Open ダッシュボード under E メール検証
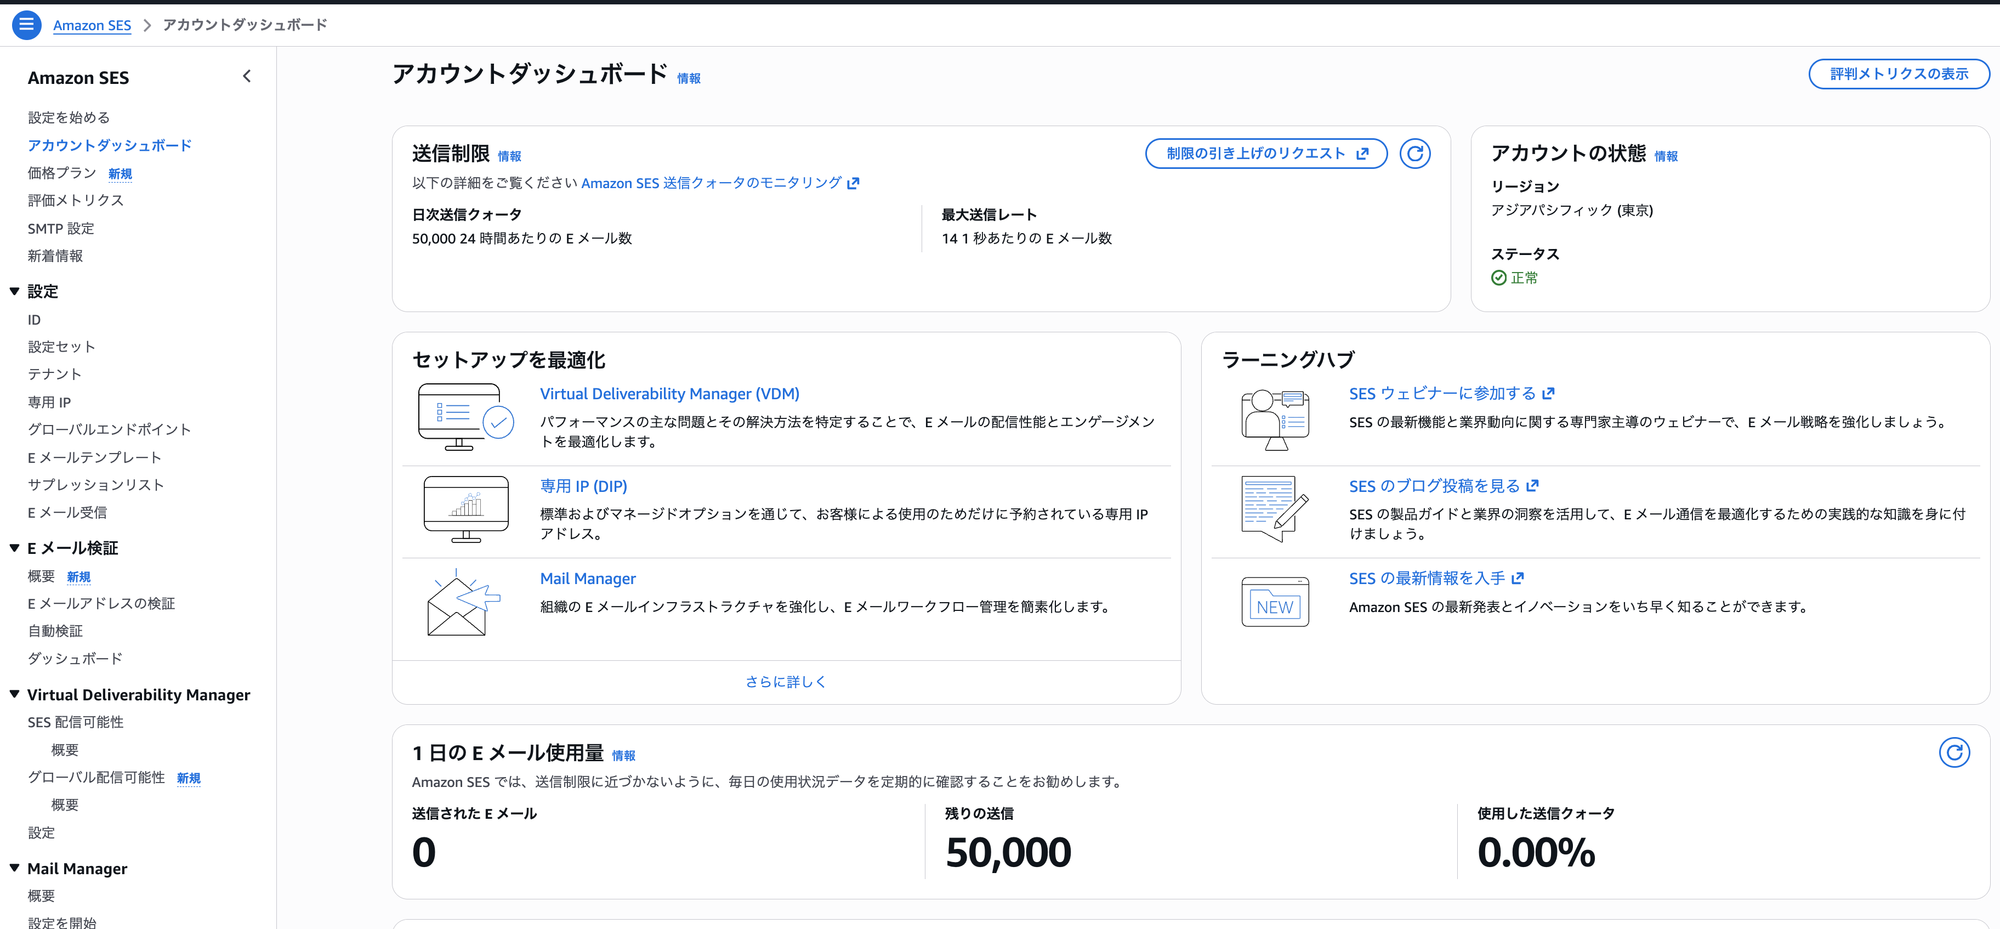Screen dimensions: 2000x929 coord(76,658)
